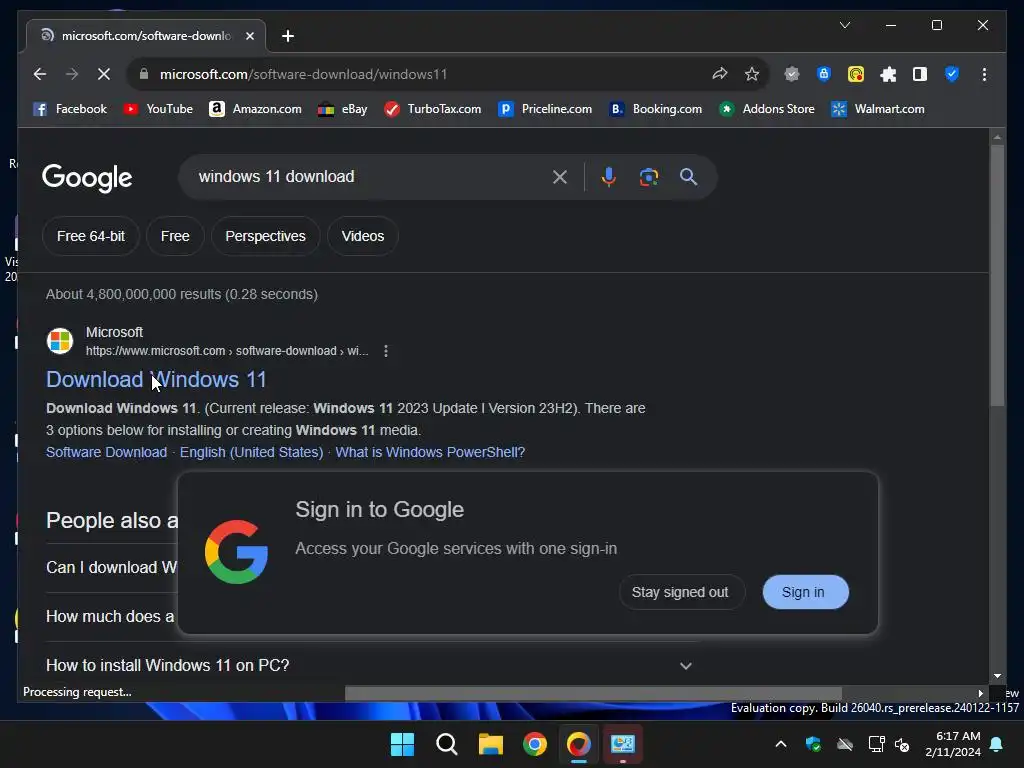
Task: Click the padlock site info icon
Action: [x=144, y=74]
